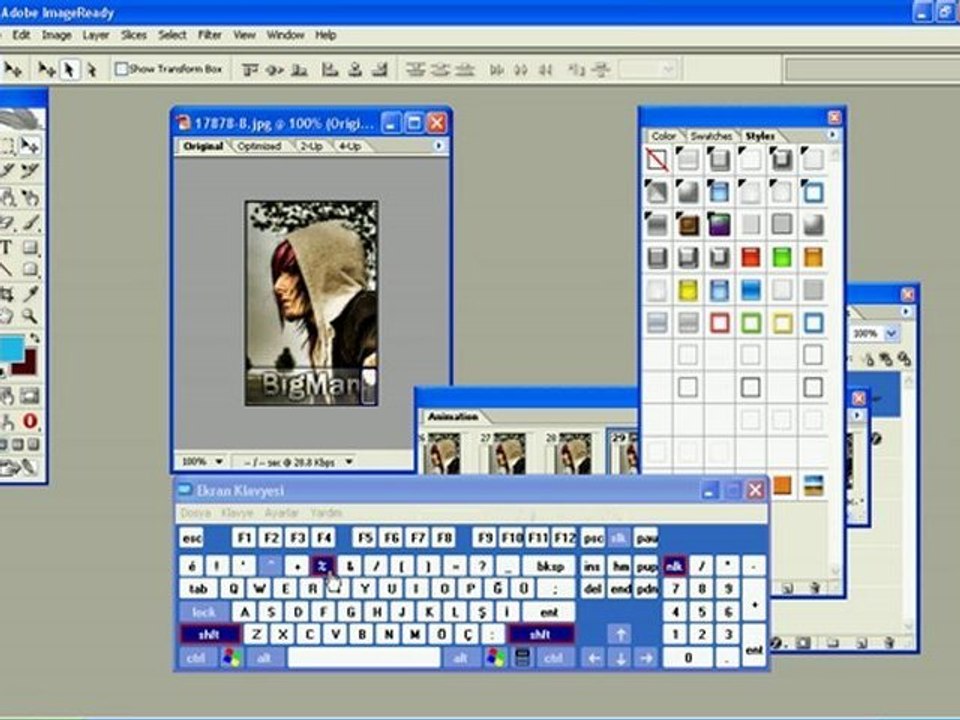
Task: Open the Help menu
Action: [326, 35]
